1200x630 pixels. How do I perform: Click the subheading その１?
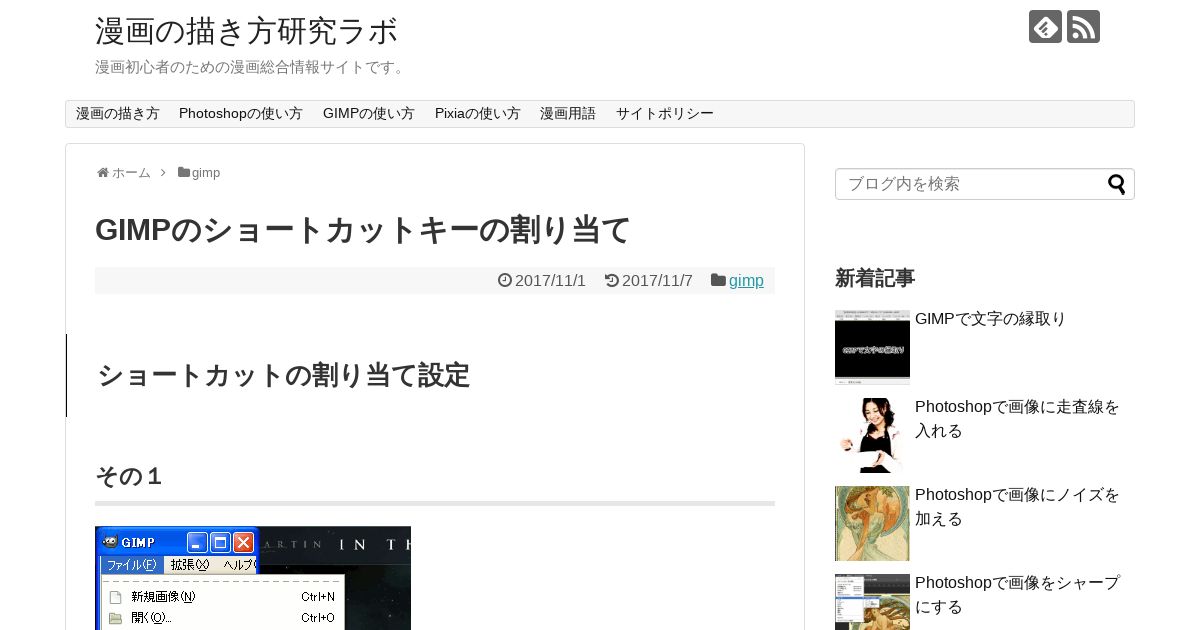point(129,477)
